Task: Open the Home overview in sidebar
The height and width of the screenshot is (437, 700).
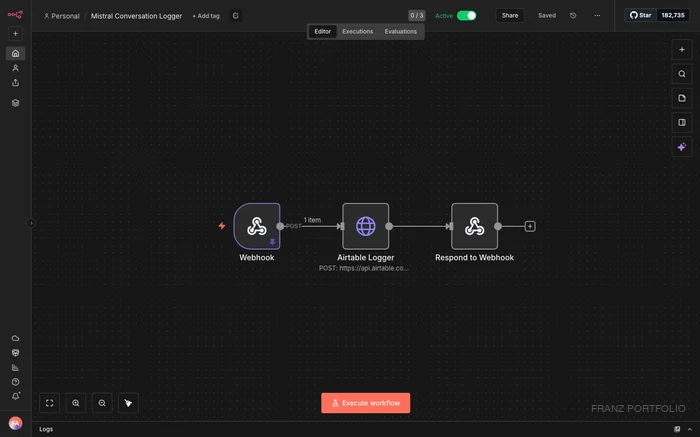Action: tap(15, 54)
